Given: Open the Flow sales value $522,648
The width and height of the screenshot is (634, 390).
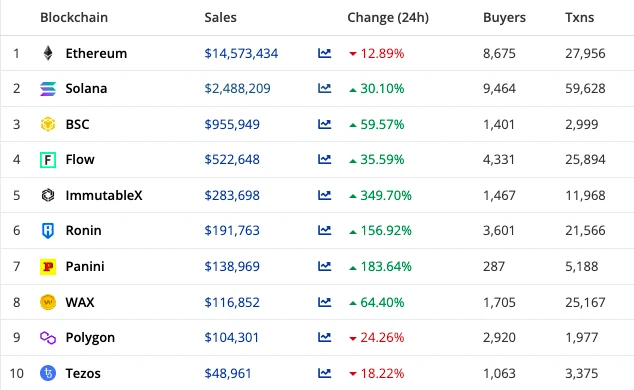Looking at the screenshot, I should pos(232,160).
